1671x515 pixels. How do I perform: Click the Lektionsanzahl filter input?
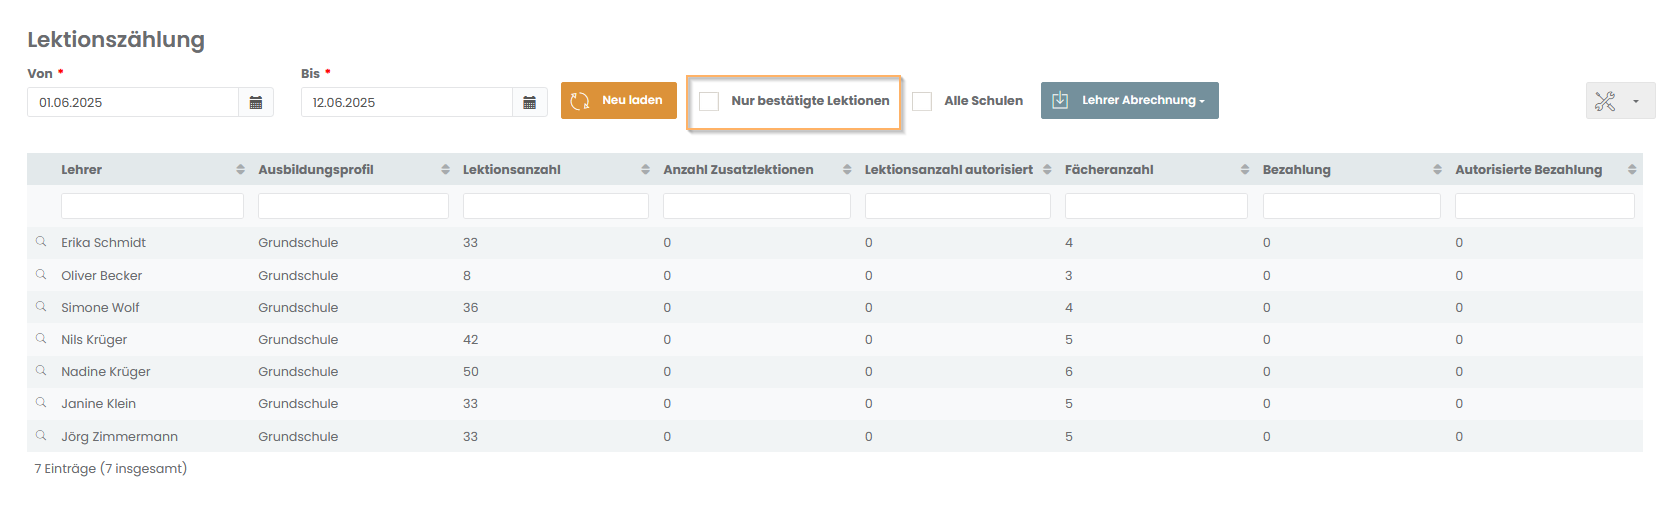pos(556,206)
